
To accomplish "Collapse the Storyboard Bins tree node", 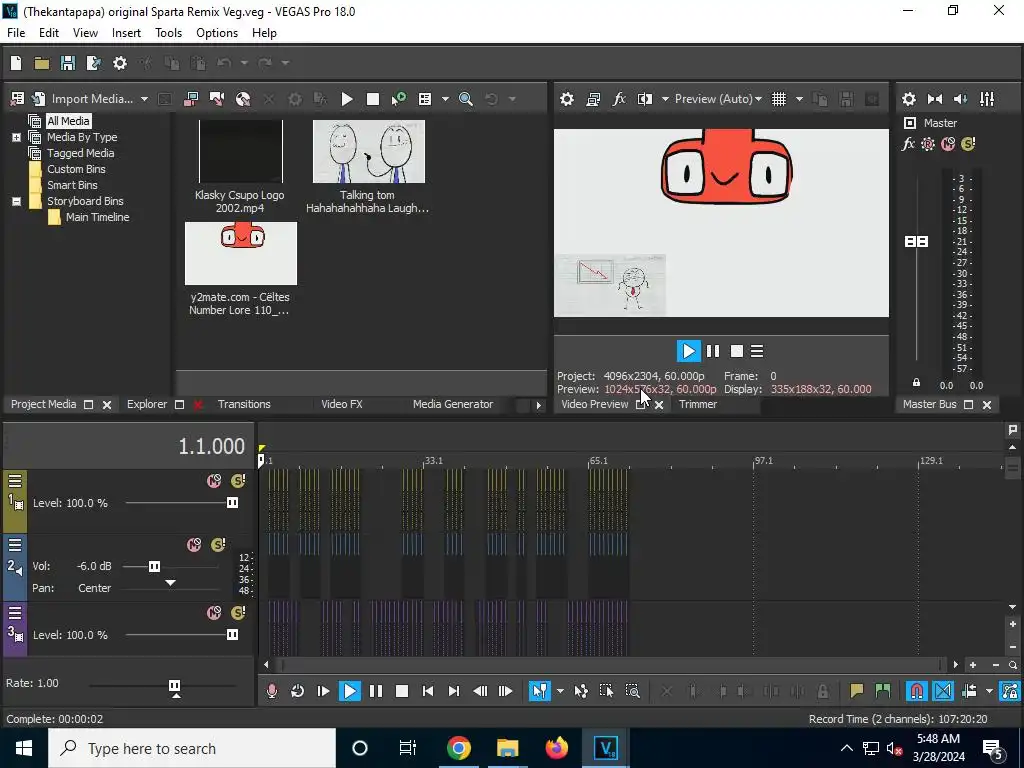I will coord(16,201).
